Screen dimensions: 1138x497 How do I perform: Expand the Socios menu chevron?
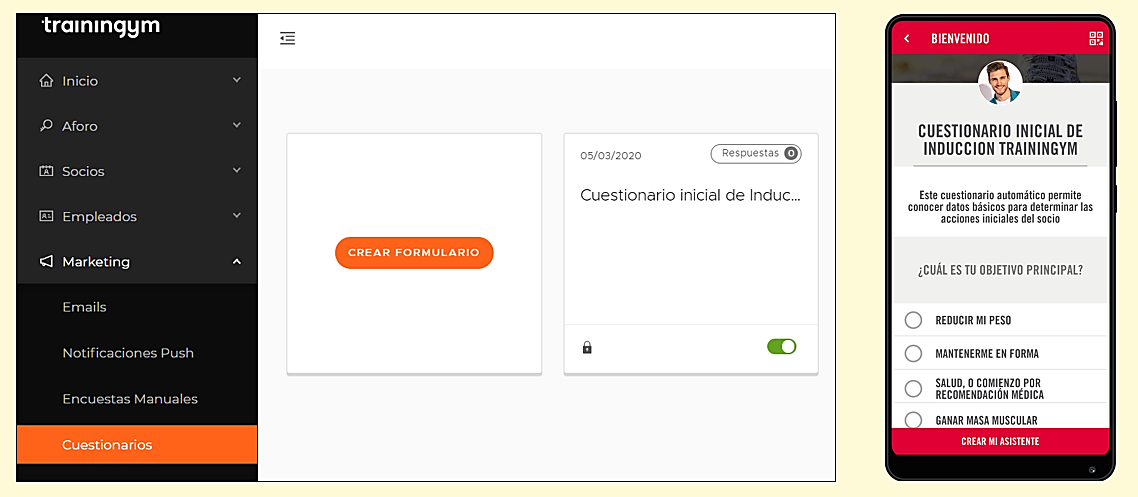237,171
